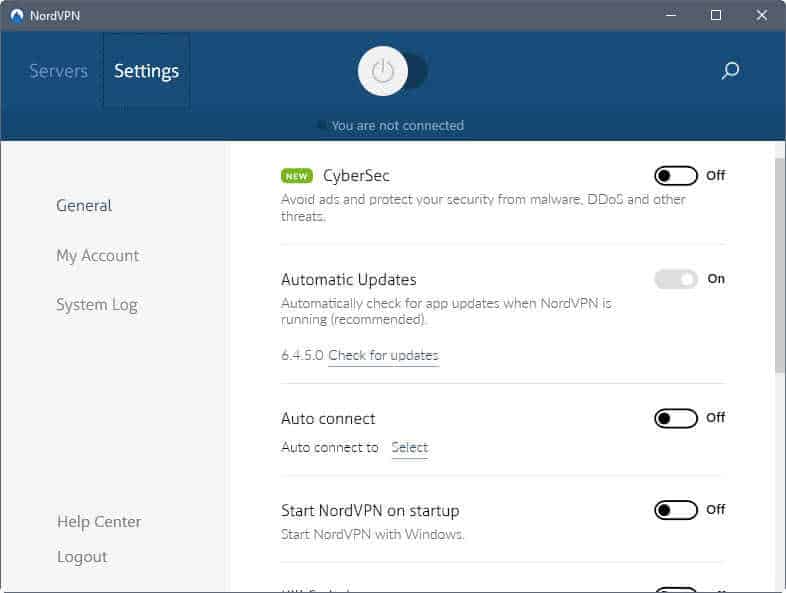Click the Check for updates link
This screenshot has height=593, width=786.
coord(383,356)
